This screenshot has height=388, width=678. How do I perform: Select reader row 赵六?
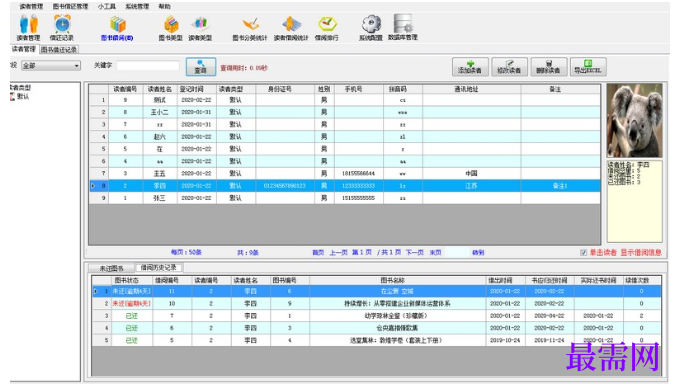tap(345, 137)
